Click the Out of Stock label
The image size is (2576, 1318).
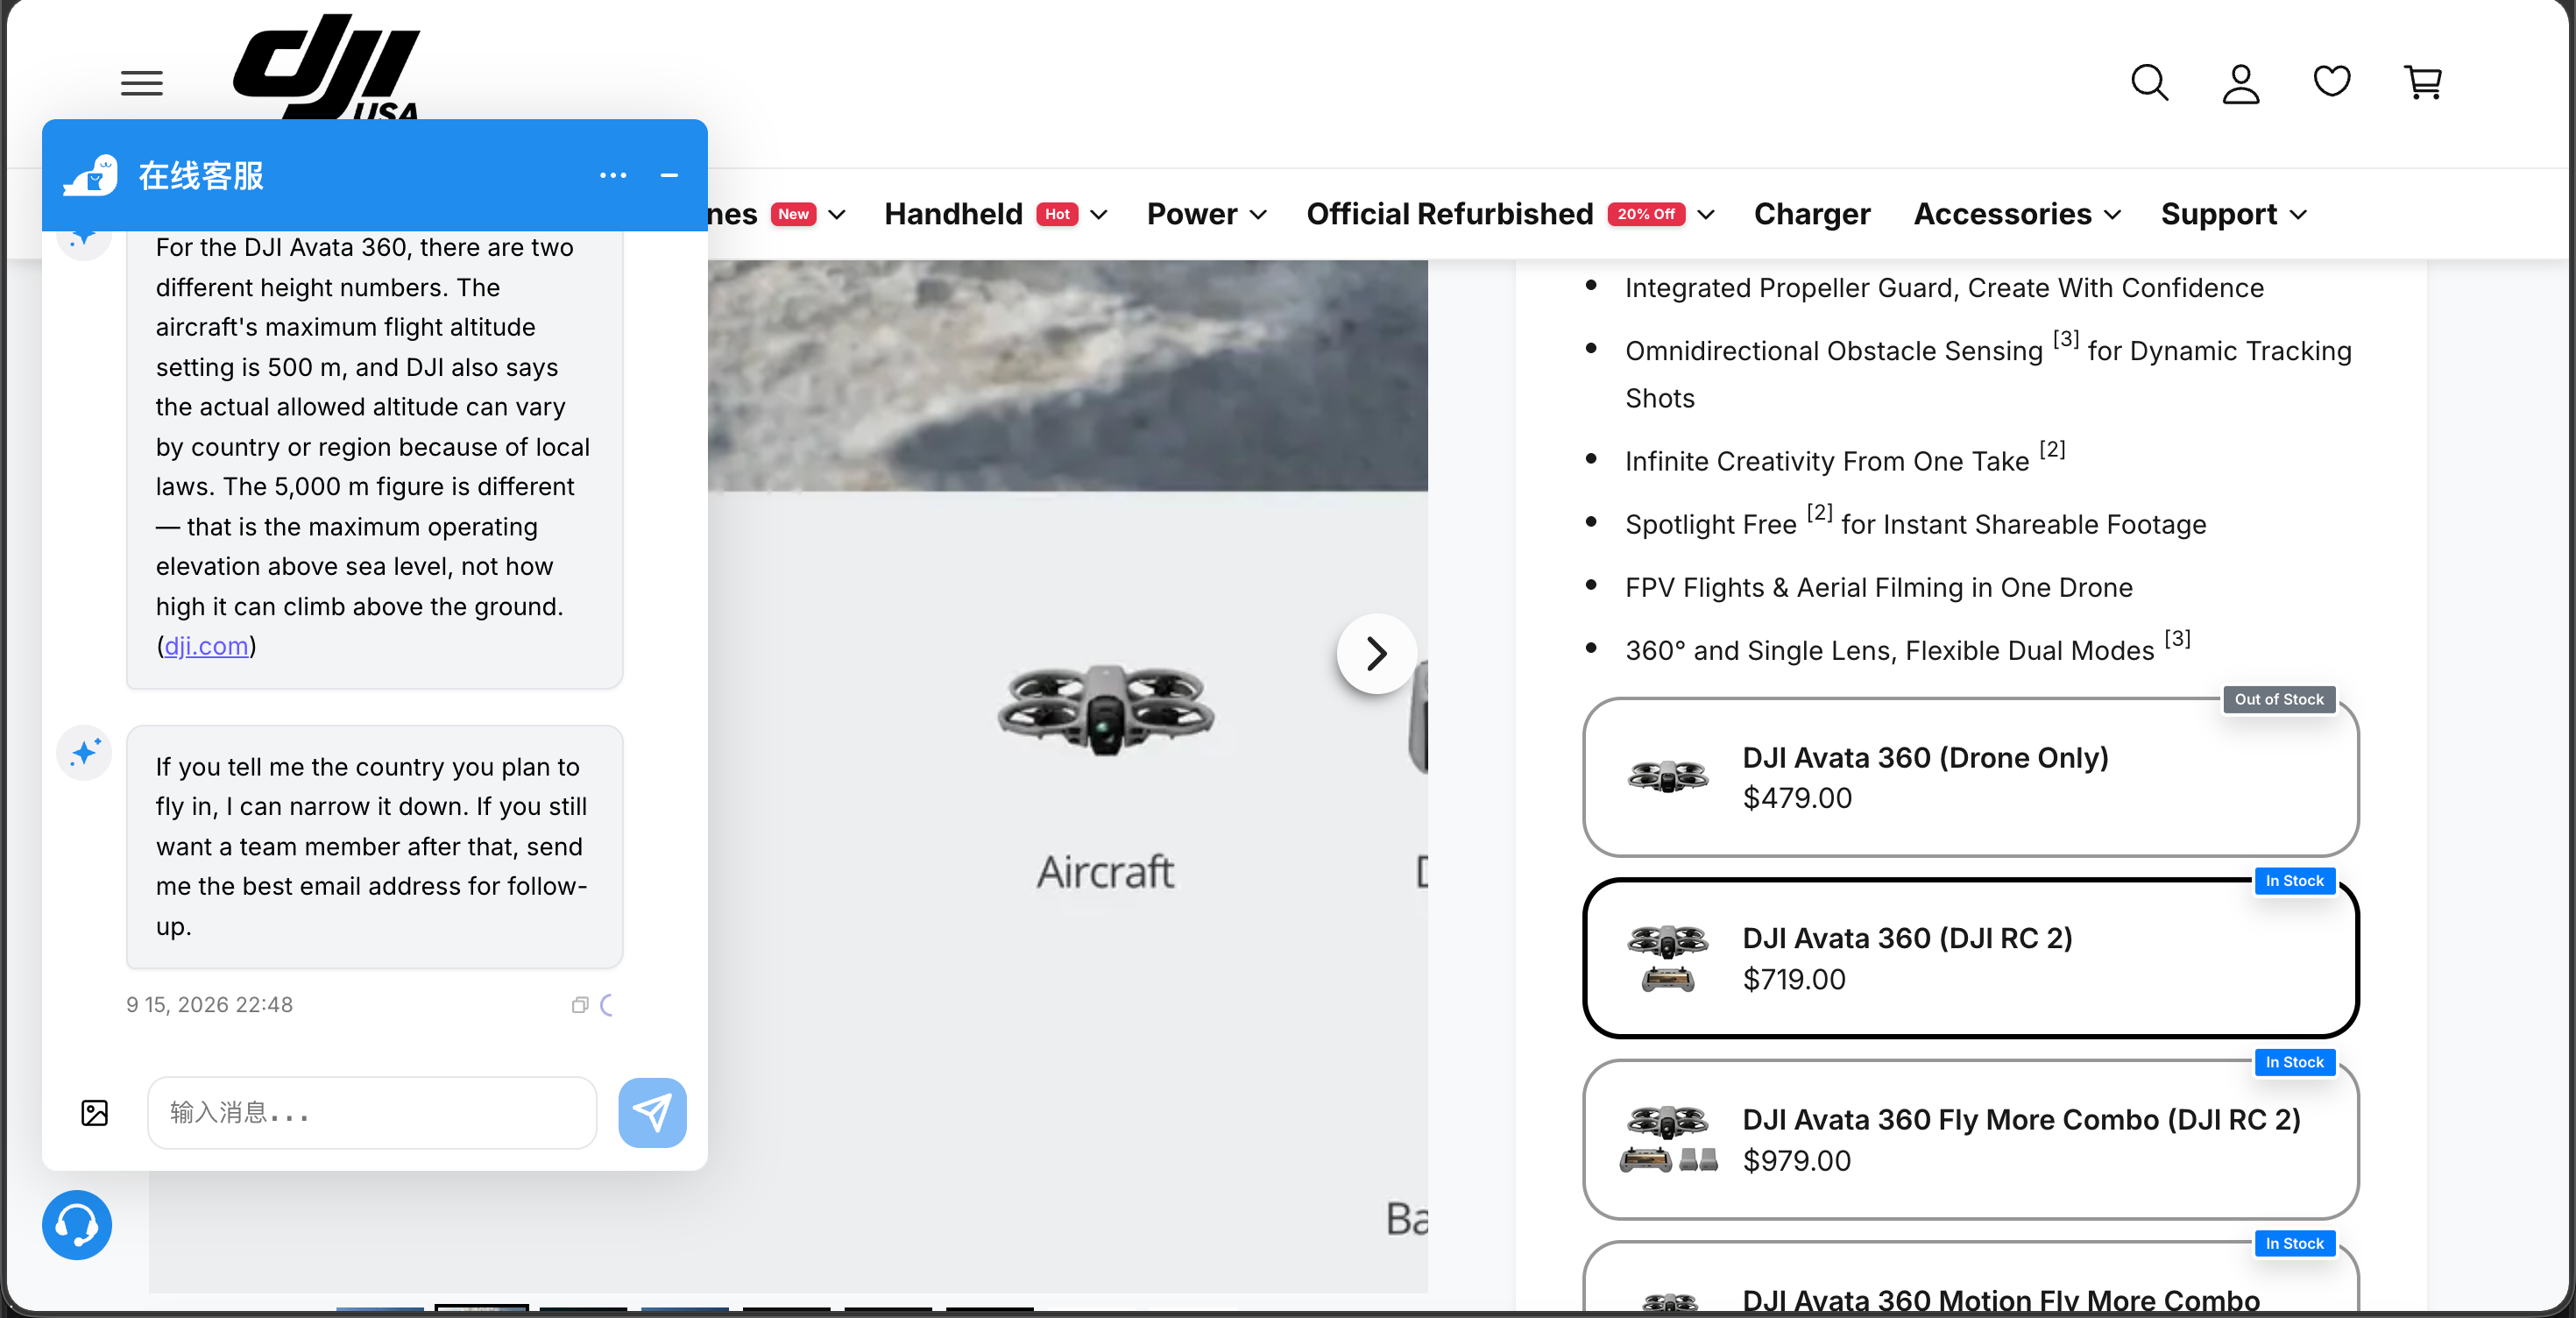coord(2278,699)
